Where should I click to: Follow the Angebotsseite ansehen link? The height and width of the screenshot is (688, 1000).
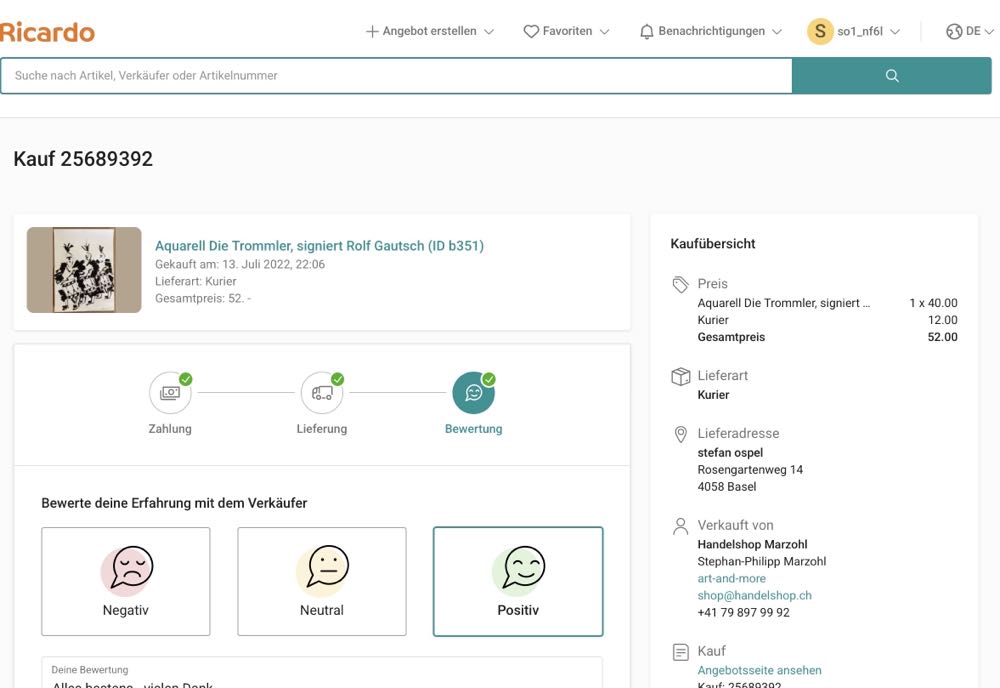coord(759,670)
